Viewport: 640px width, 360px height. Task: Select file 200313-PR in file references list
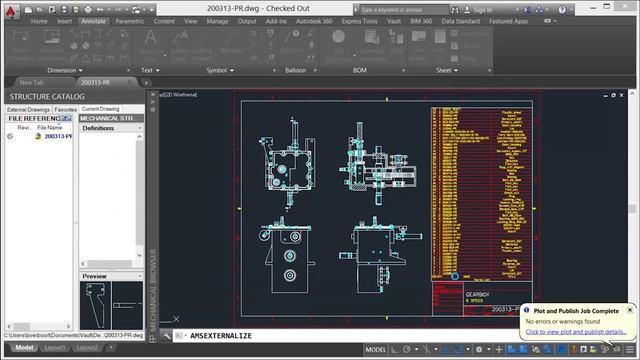pos(58,136)
